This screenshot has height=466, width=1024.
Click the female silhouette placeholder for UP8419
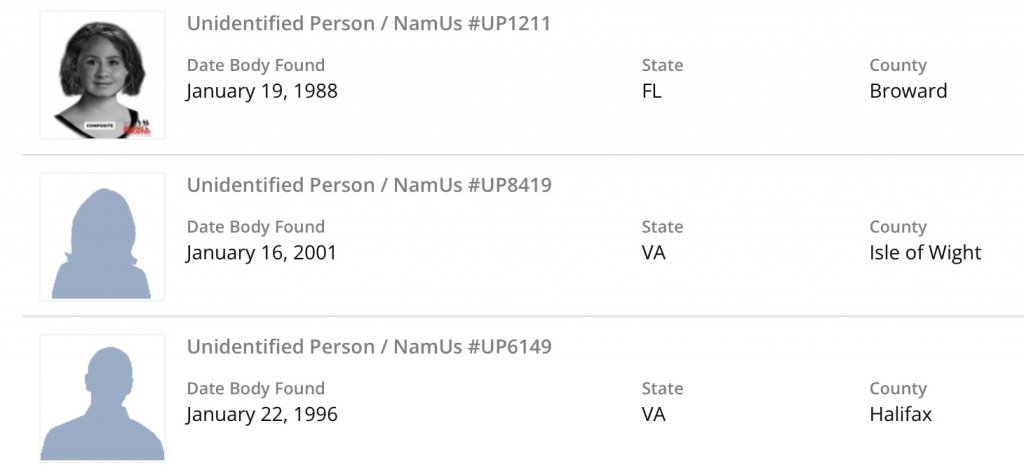click(102, 237)
